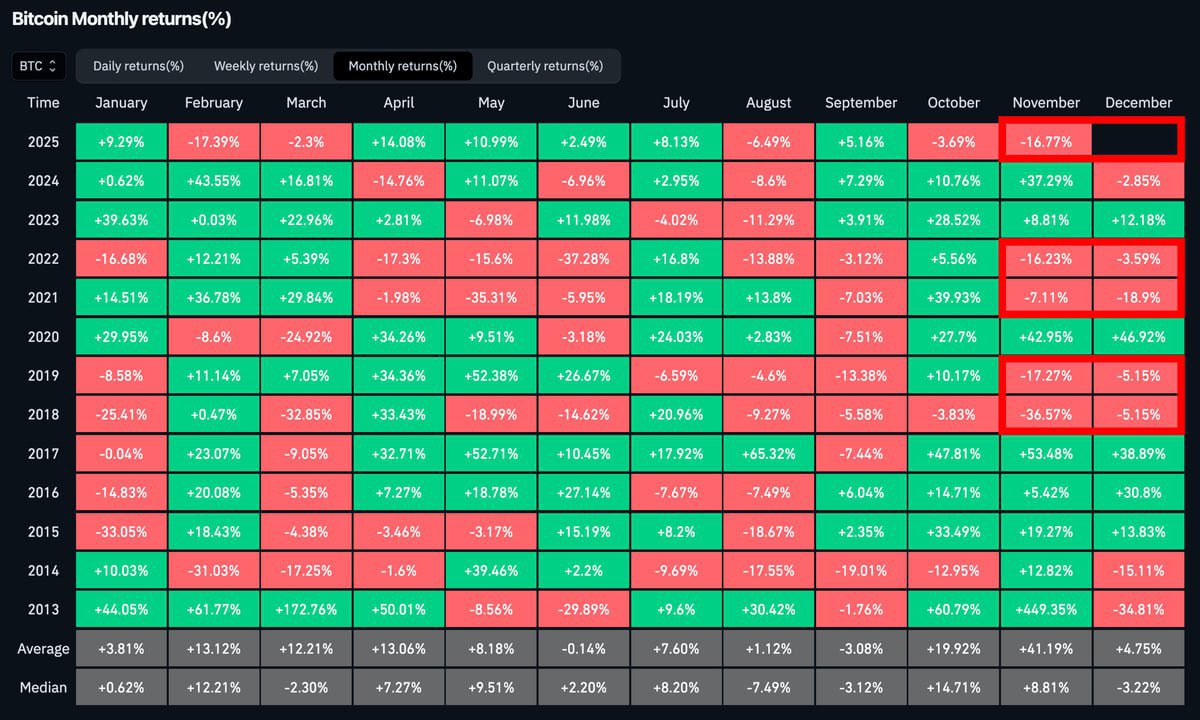This screenshot has width=1200, height=720.
Task: Click the September column header
Action: [861, 102]
